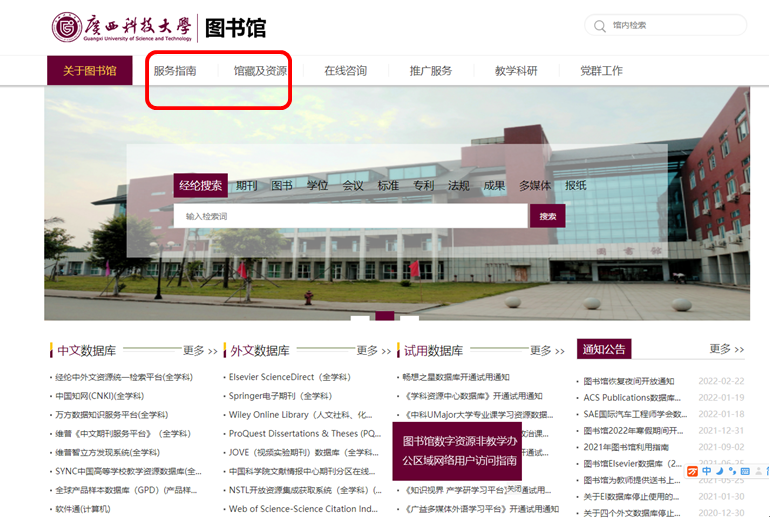Click the person icon in IME toolbar
This screenshot has height=529, width=770.
pyautogui.click(x=758, y=472)
